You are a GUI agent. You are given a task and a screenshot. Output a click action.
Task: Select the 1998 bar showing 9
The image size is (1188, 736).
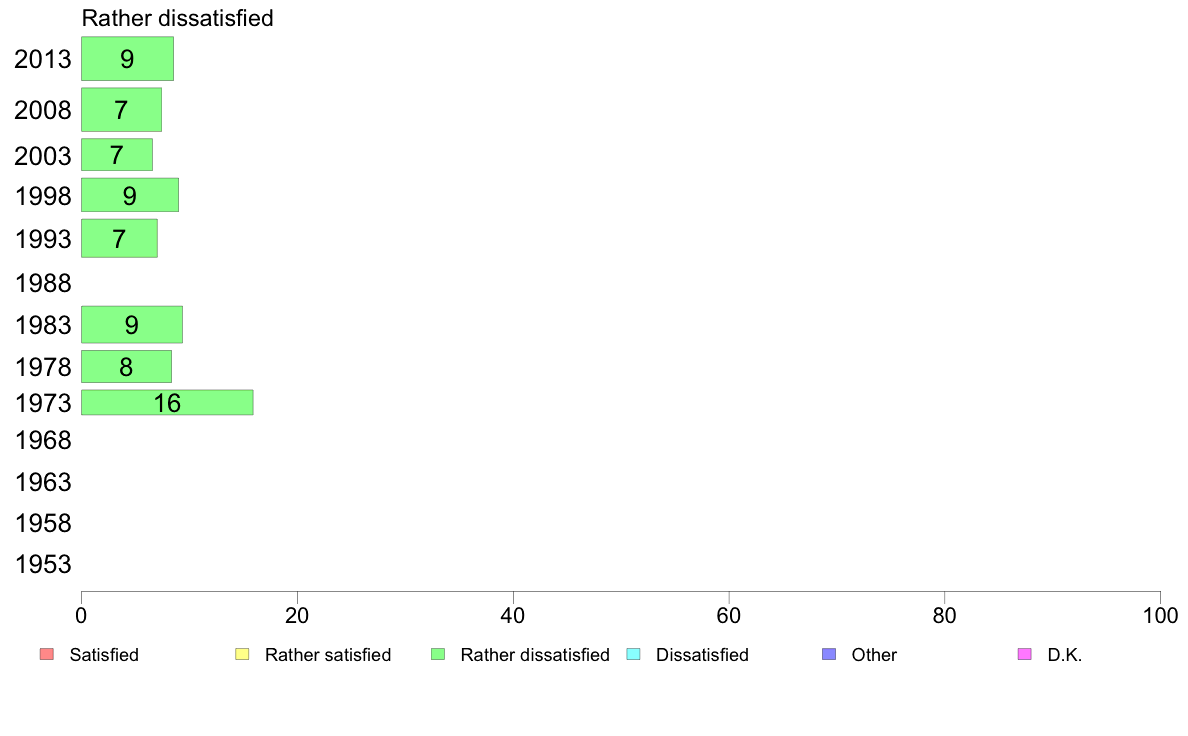tap(130, 195)
